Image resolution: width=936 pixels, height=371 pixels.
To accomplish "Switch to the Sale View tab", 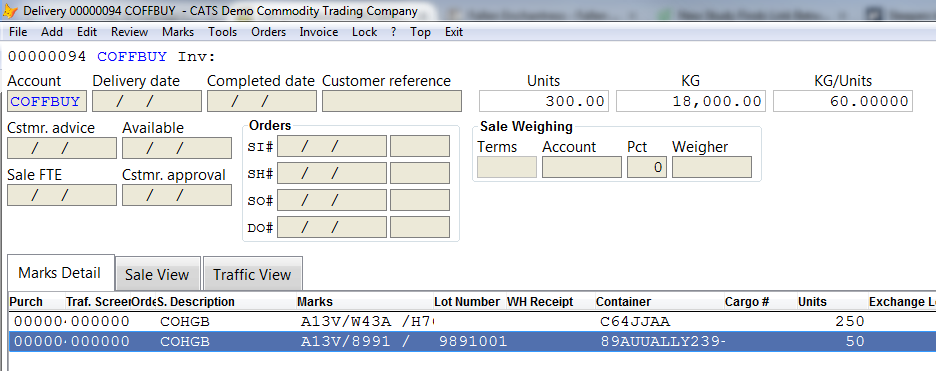I will coord(157,274).
